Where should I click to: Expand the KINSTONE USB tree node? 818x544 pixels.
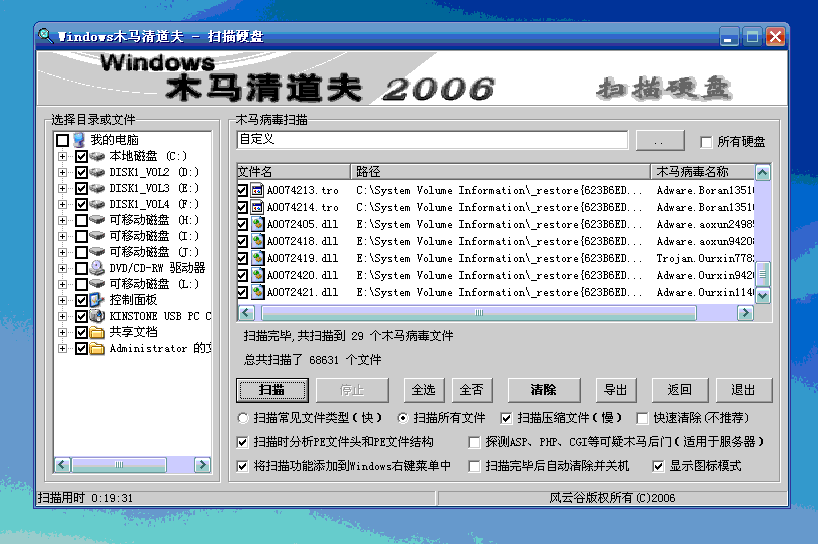pos(63,316)
